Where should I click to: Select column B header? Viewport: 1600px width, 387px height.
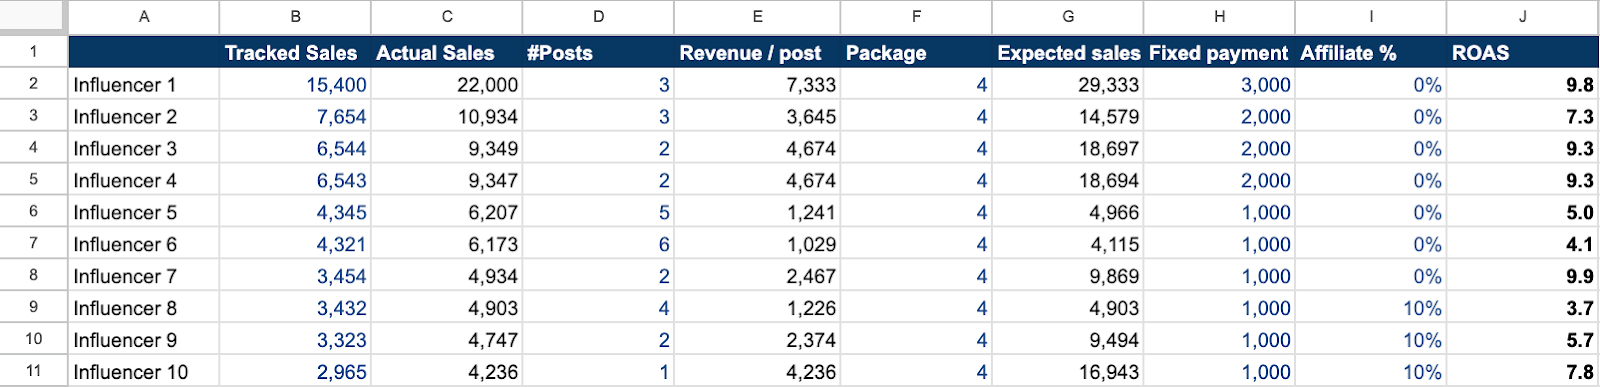click(x=295, y=16)
